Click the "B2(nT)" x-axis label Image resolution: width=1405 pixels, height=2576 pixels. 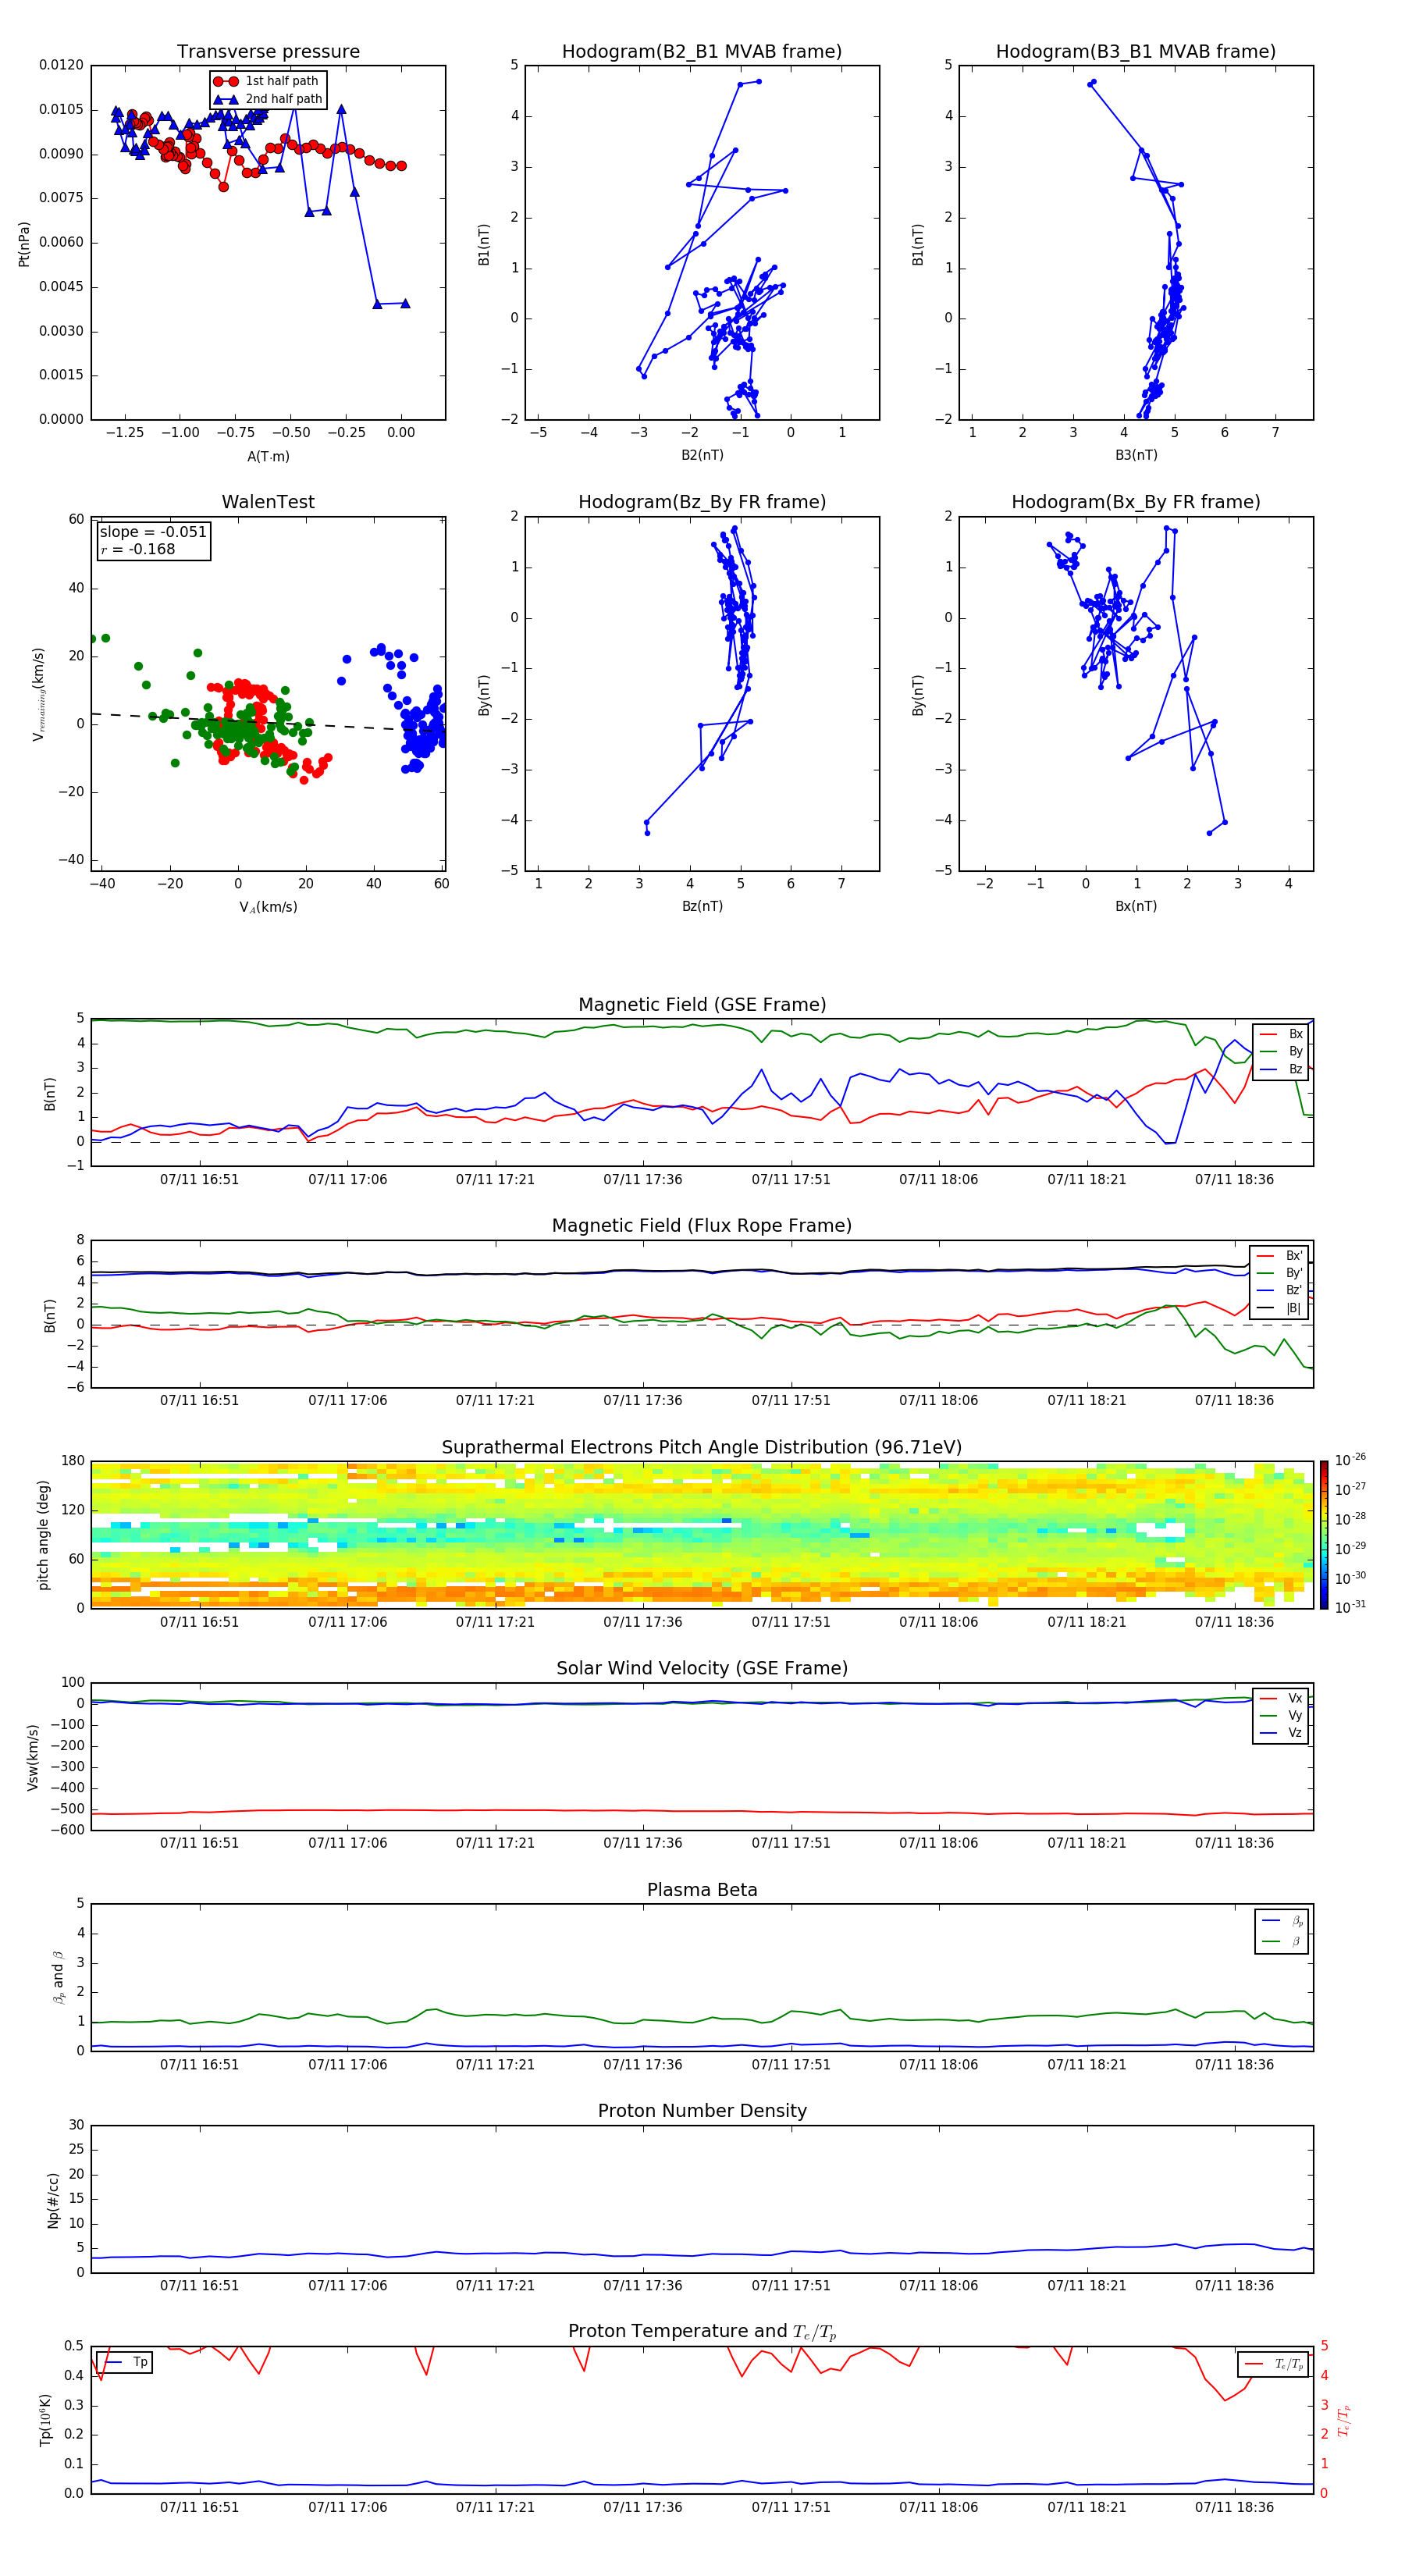point(702,455)
